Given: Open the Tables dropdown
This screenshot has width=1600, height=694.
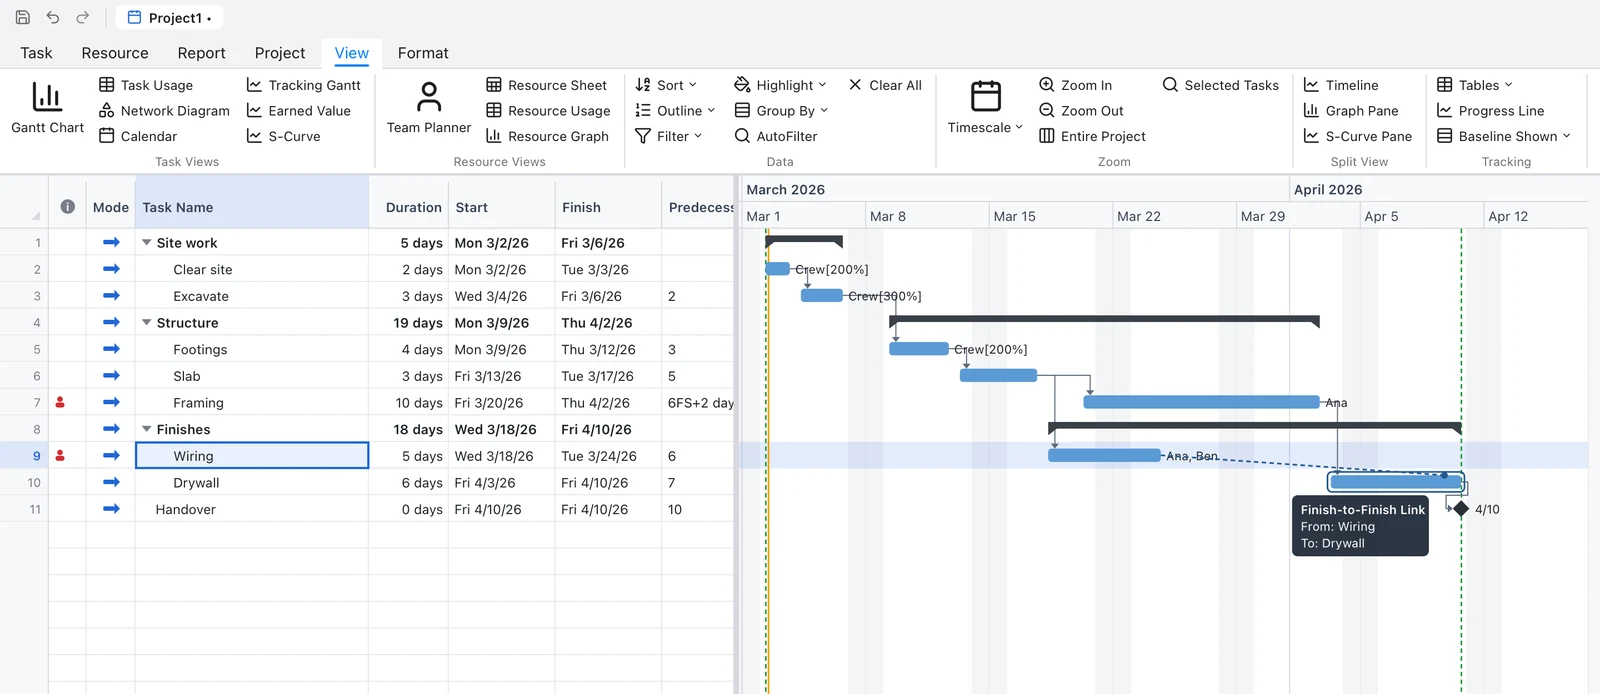Looking at the screenshot, I should point(1475,85).
